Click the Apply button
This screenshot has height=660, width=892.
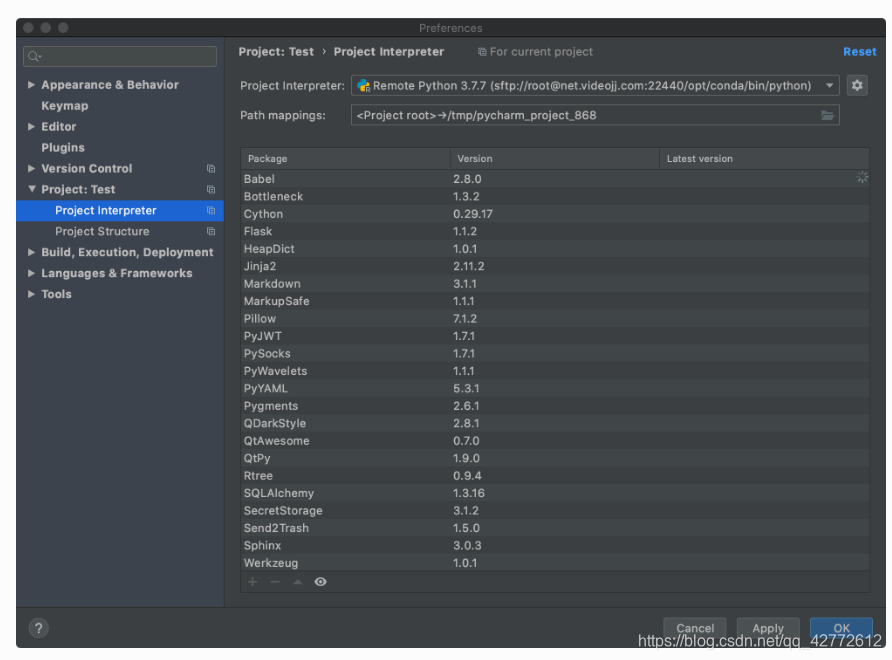(768, 628)
